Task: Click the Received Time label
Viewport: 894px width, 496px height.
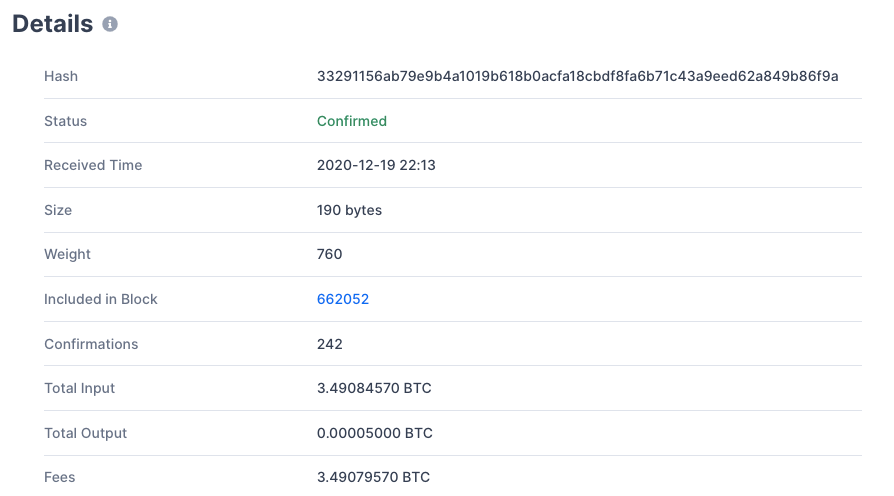Action: pyautogui.click(x=94, y=165)
